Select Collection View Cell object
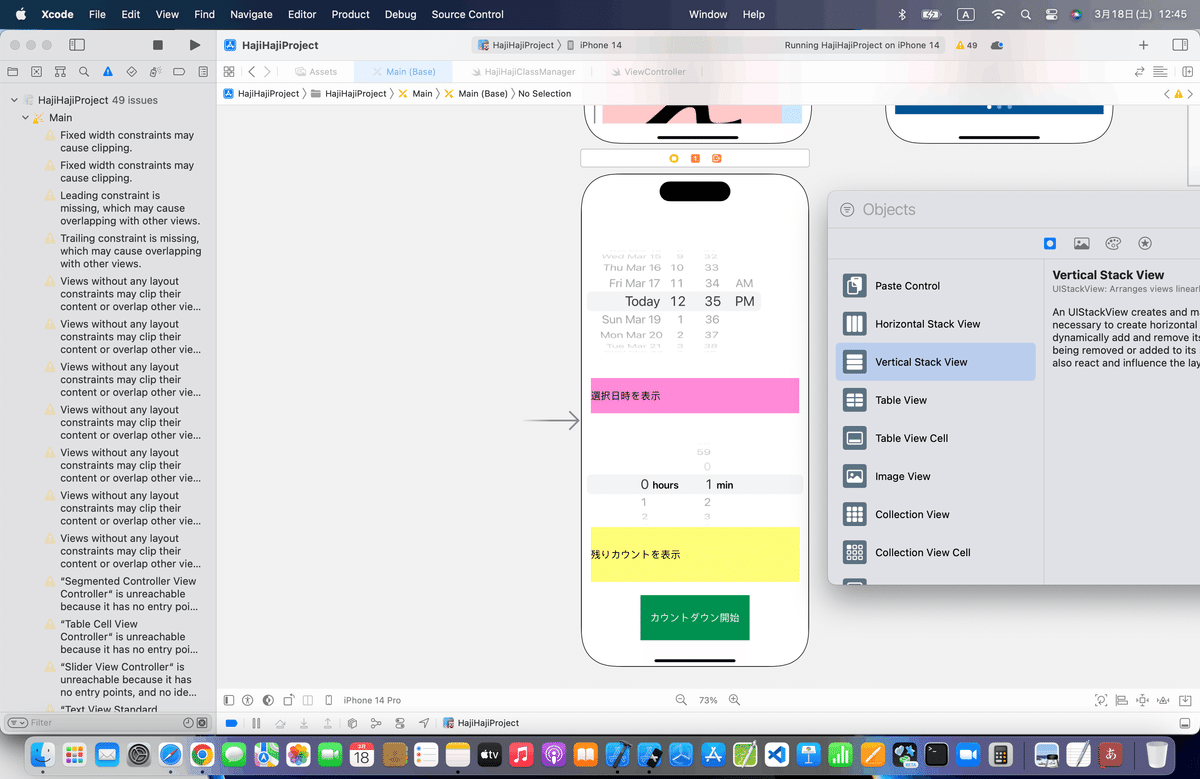This screenshot has width=1200, height=779. (935, 552)
